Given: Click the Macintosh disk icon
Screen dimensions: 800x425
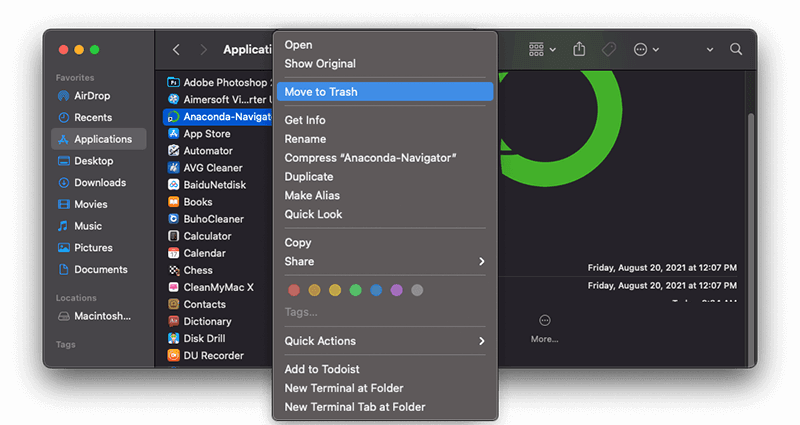Looking at the screenshot, I should tap(63, 316).
